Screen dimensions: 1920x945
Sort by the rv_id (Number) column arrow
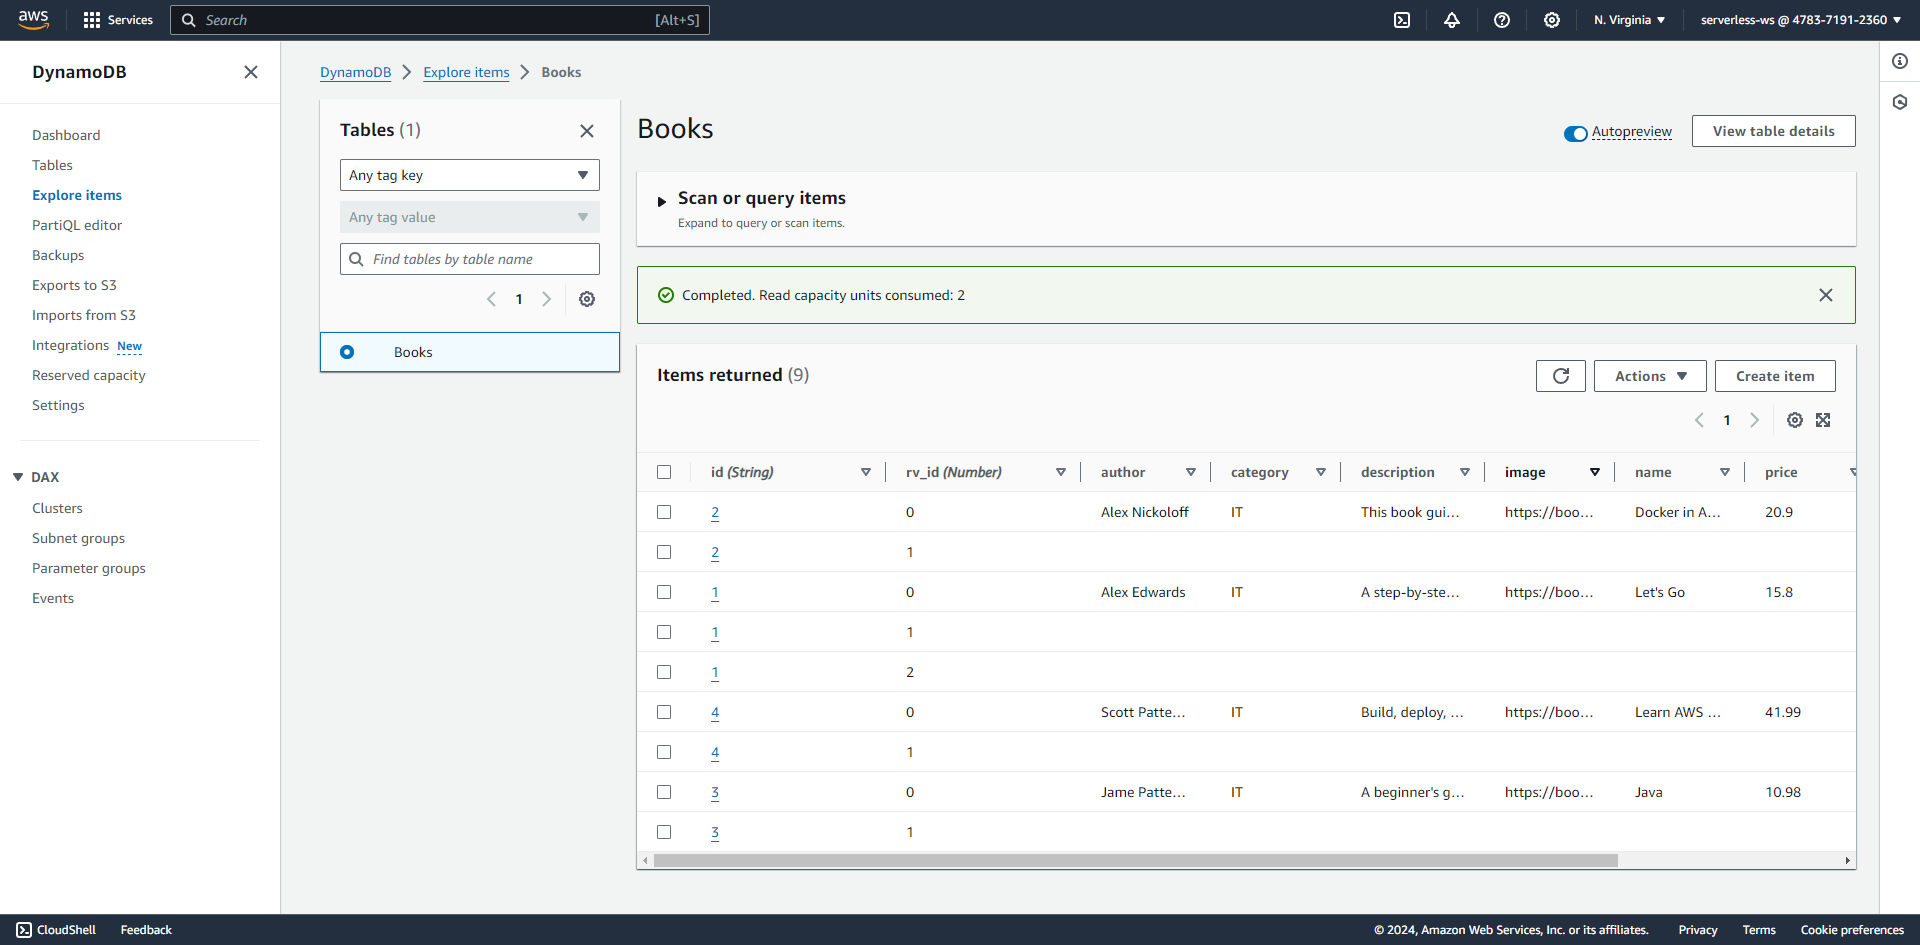pyautogui.click(x=1061, y=472)
